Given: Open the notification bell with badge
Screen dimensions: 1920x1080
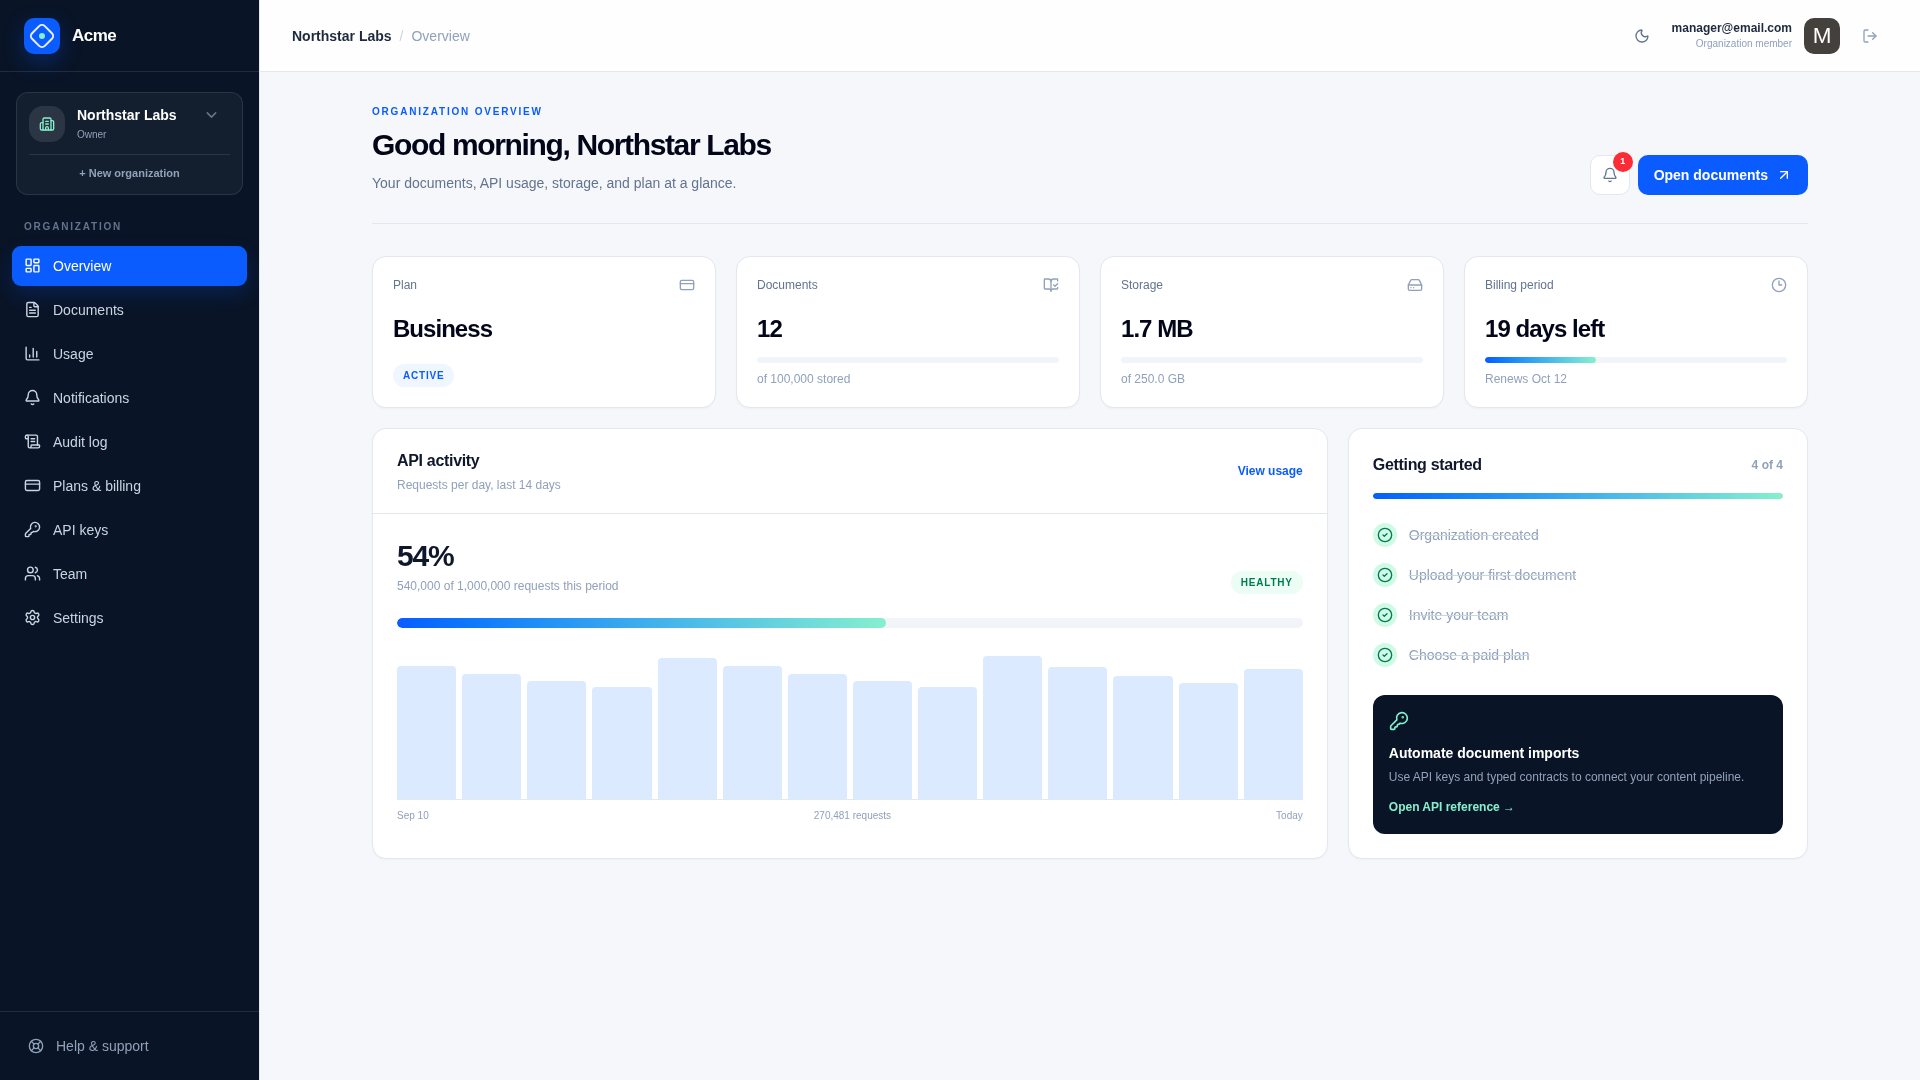Looking at the screenshot, I should tap(1610, 175).
